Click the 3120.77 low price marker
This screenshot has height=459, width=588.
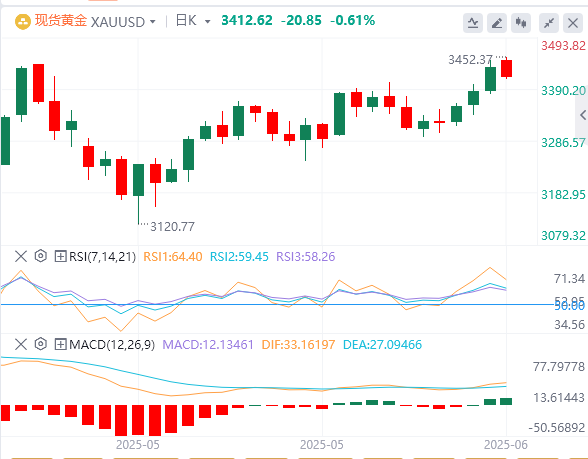tap(172, 226)
